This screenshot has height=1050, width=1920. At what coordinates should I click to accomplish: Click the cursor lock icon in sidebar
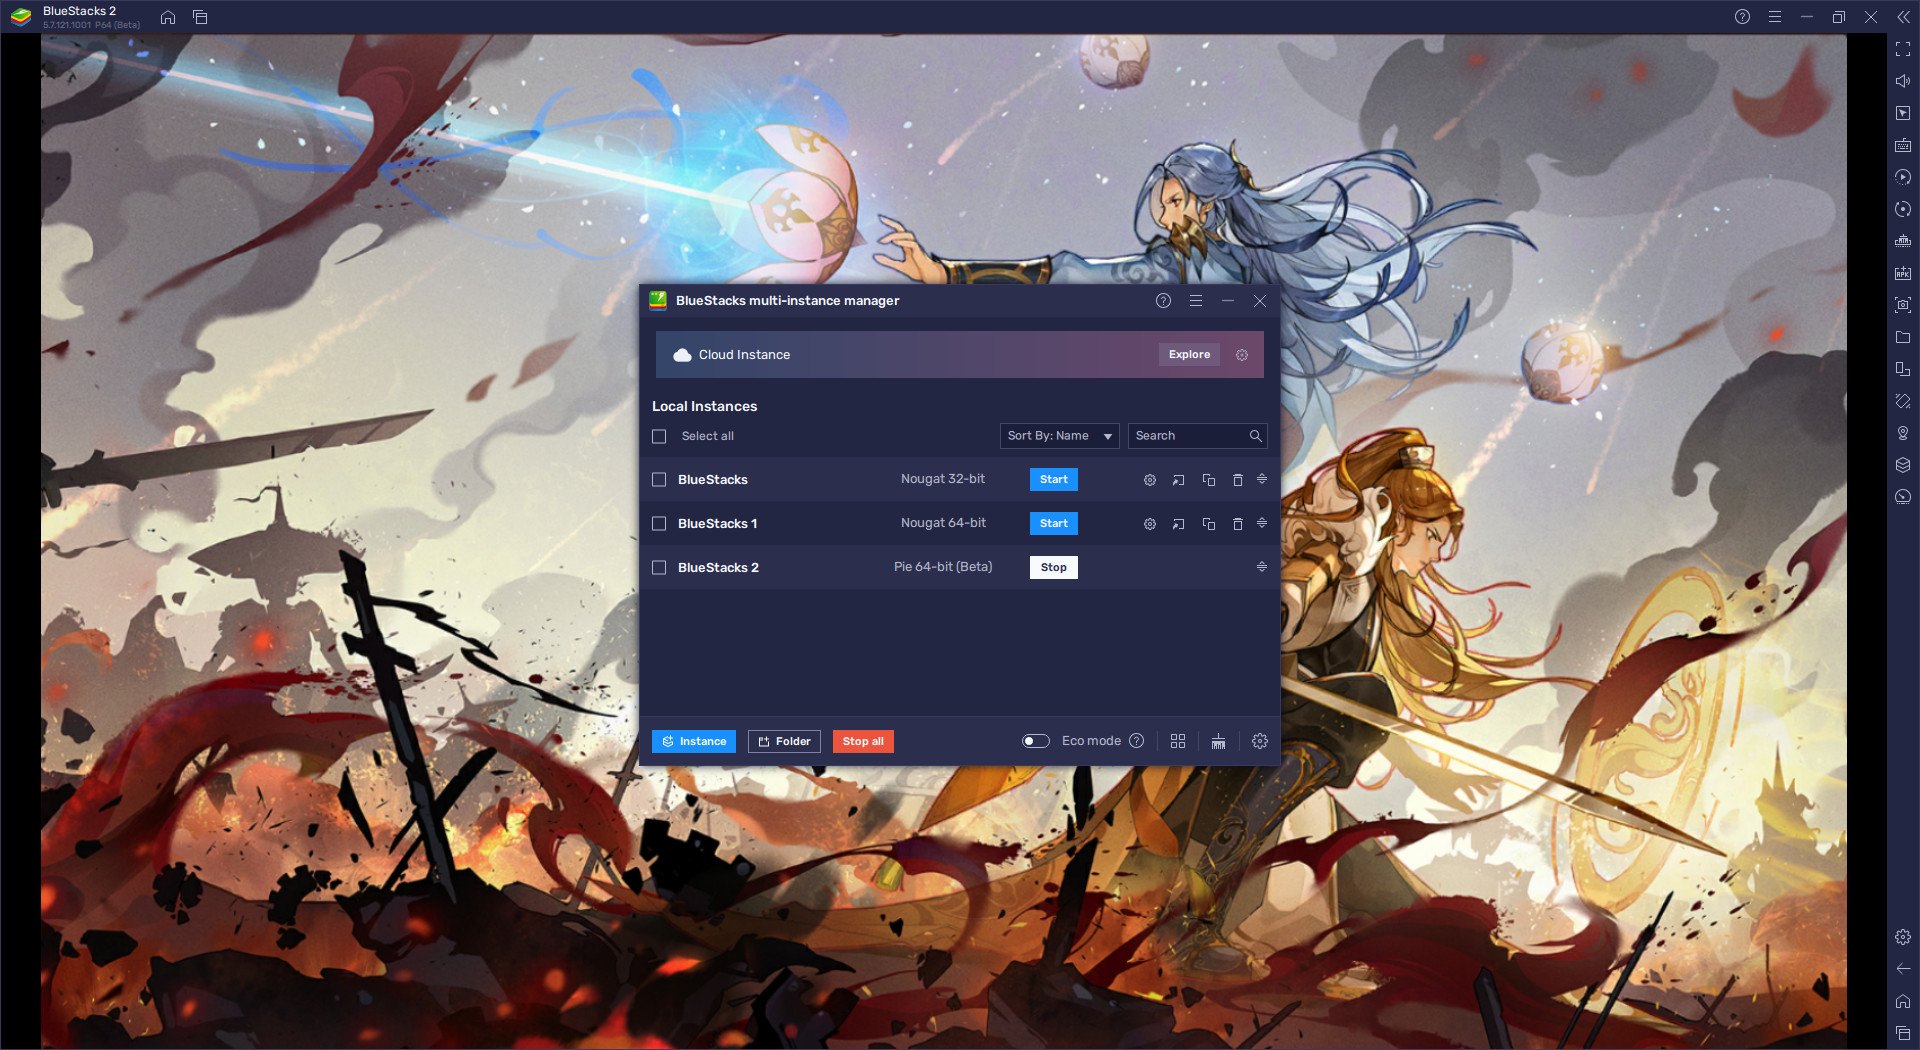point(1903,113)
